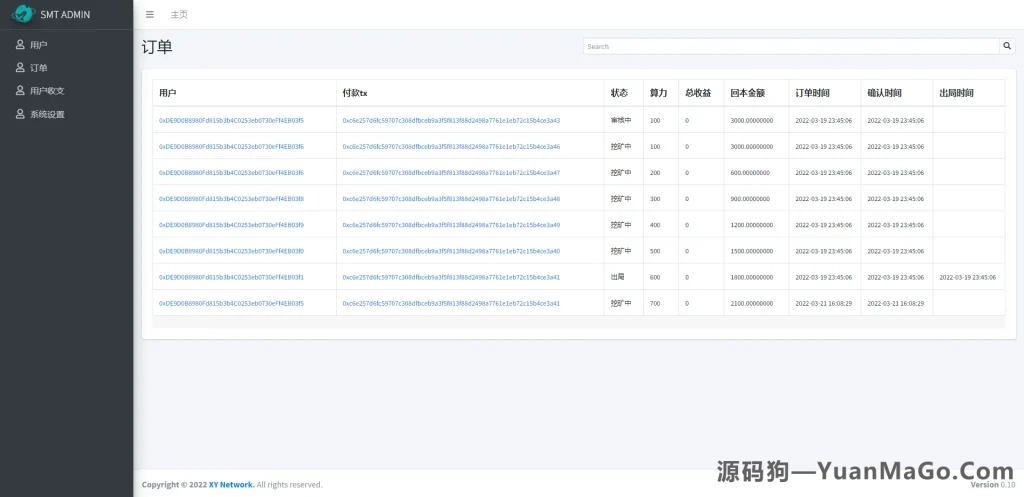Select 确认时间 value 2022-03-21 16:08:29
Image resolution: width=1024 pixels, height=497 pixels.
[x=895, y=303]
